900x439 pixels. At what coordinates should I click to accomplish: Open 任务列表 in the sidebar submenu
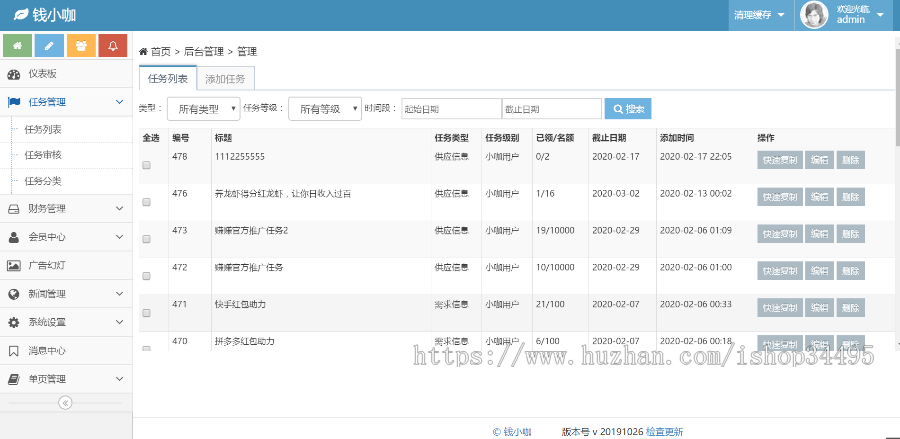43,130
